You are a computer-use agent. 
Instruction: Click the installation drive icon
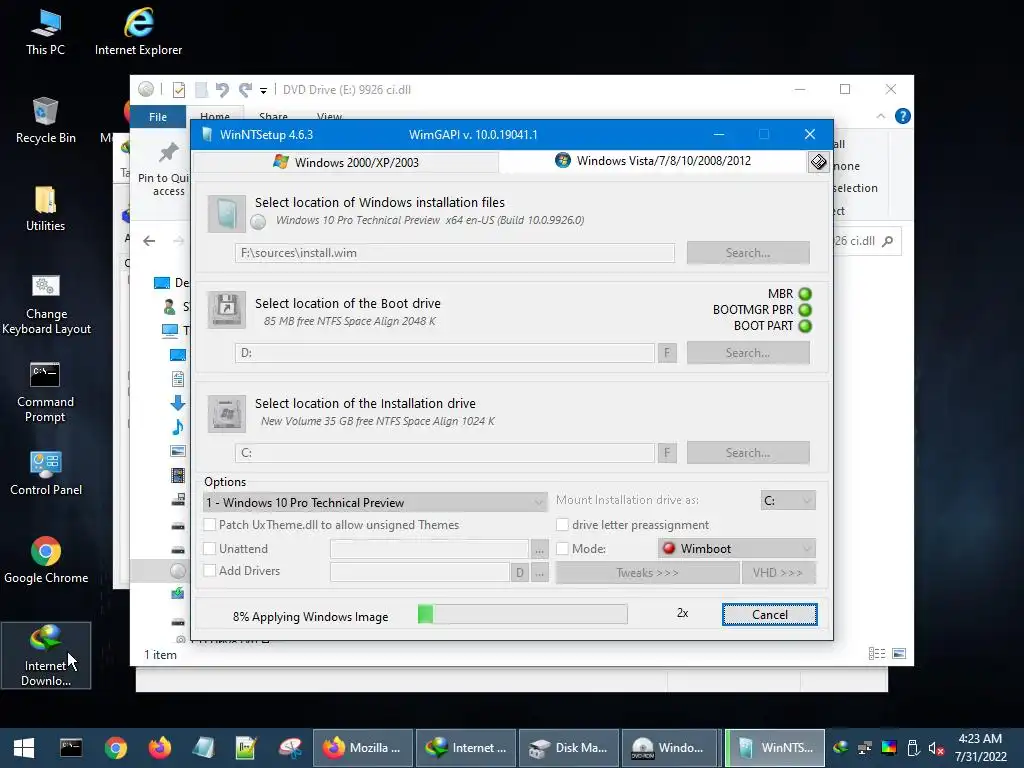[227, 413]
